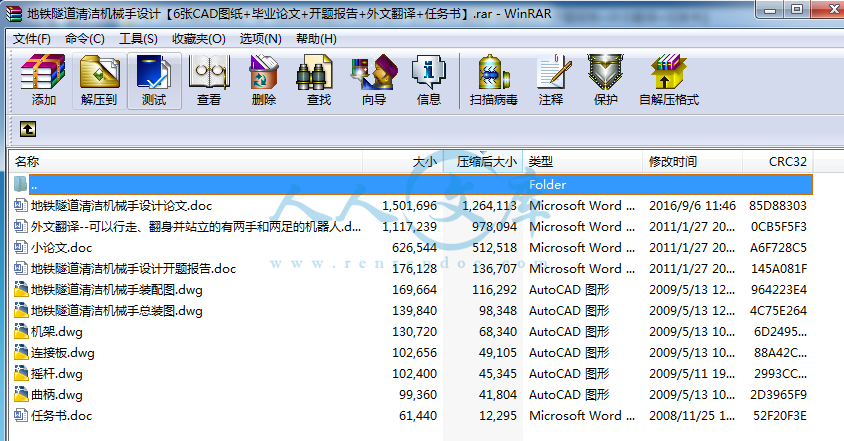The image size is (844, 441).
Task: Open the 收藏夹(O) menu
Action: pyautogui.click(x=199, y=39)
